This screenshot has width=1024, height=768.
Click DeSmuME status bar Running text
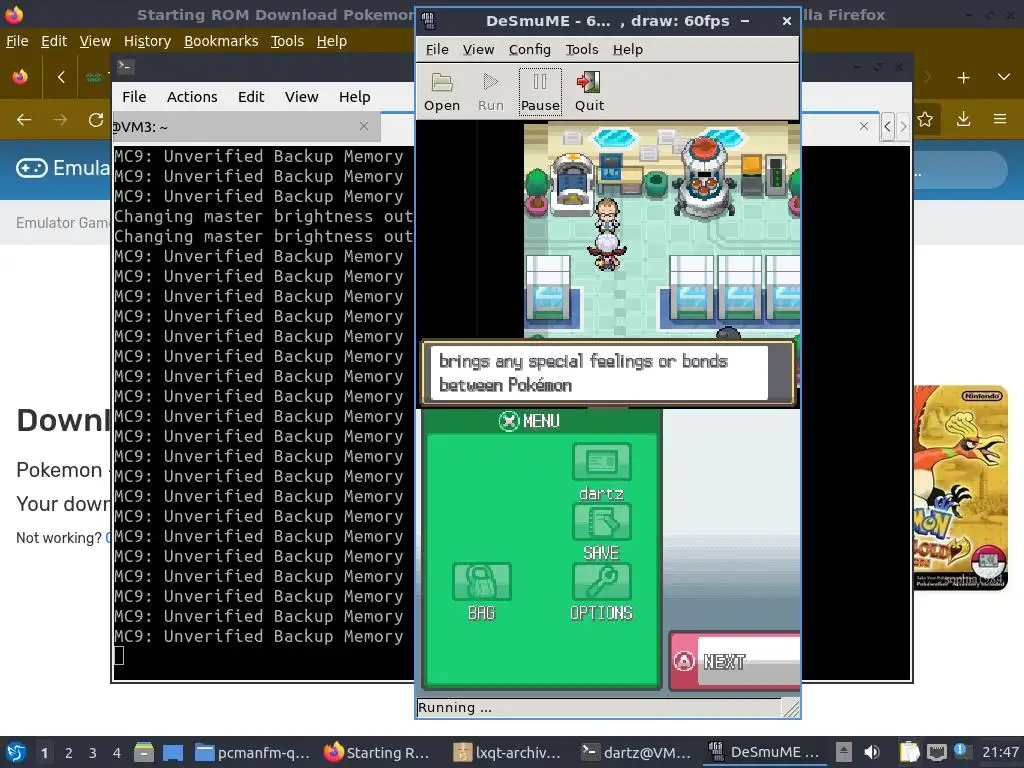455,707
